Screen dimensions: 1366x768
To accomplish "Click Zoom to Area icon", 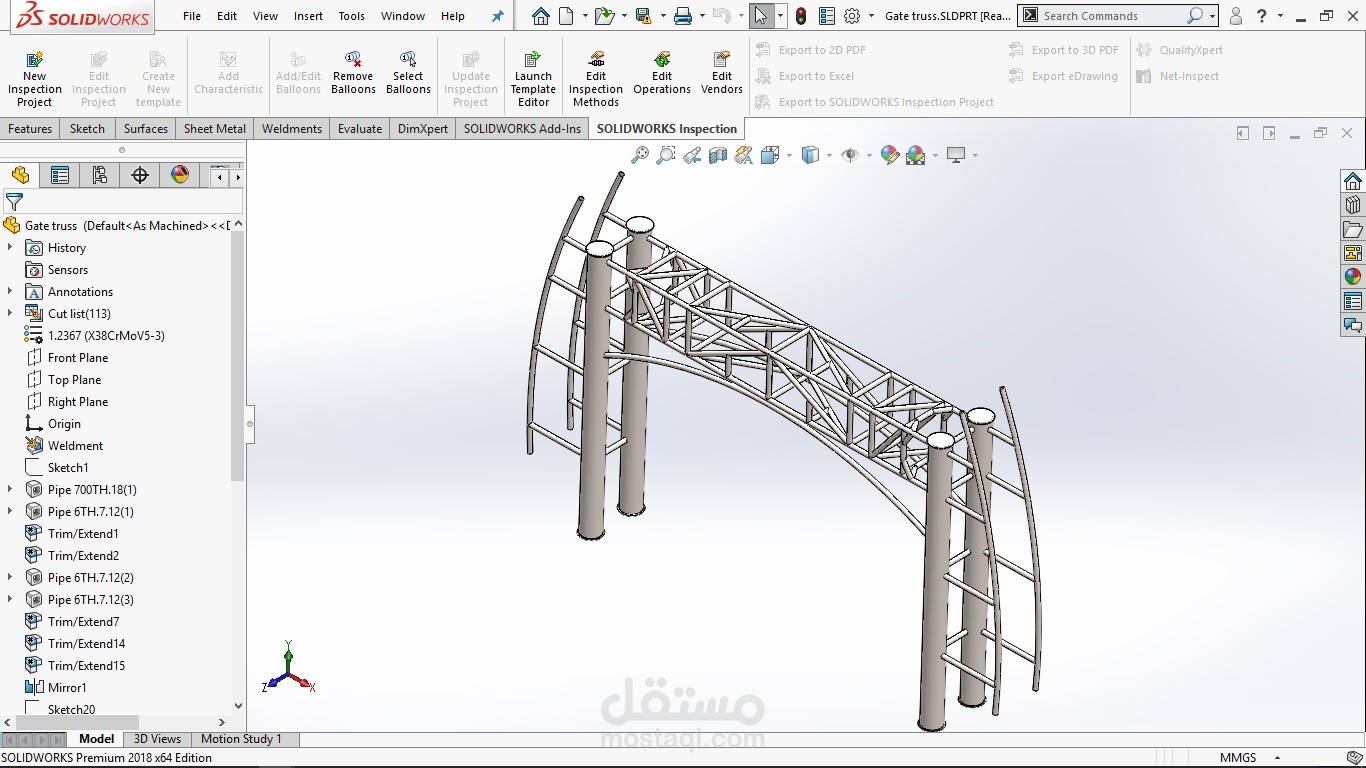I will coord(666,155).
